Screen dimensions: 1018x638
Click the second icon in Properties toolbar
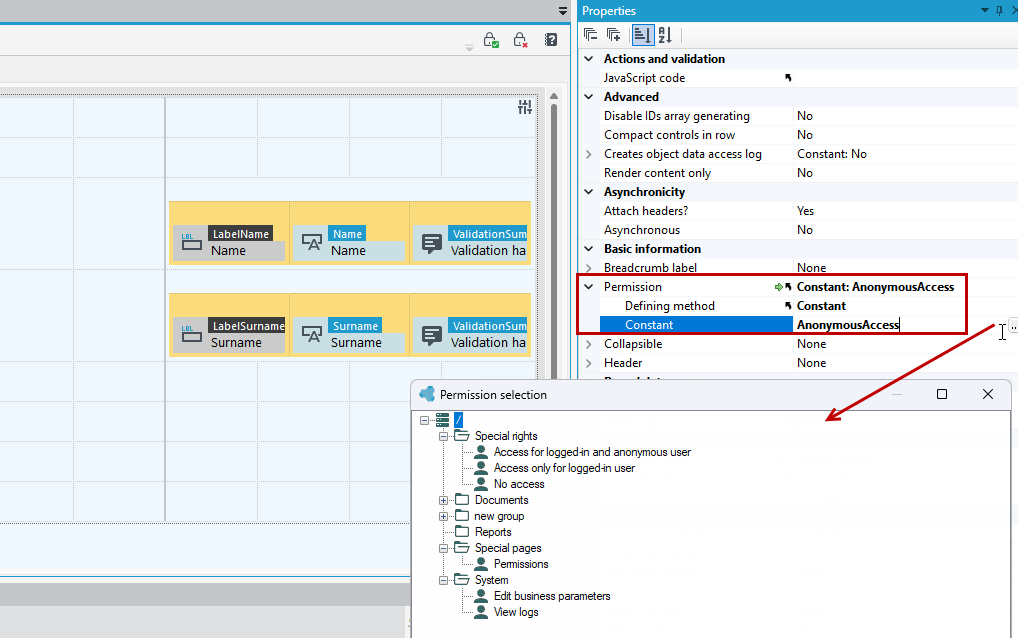click(x=614, y=35)
